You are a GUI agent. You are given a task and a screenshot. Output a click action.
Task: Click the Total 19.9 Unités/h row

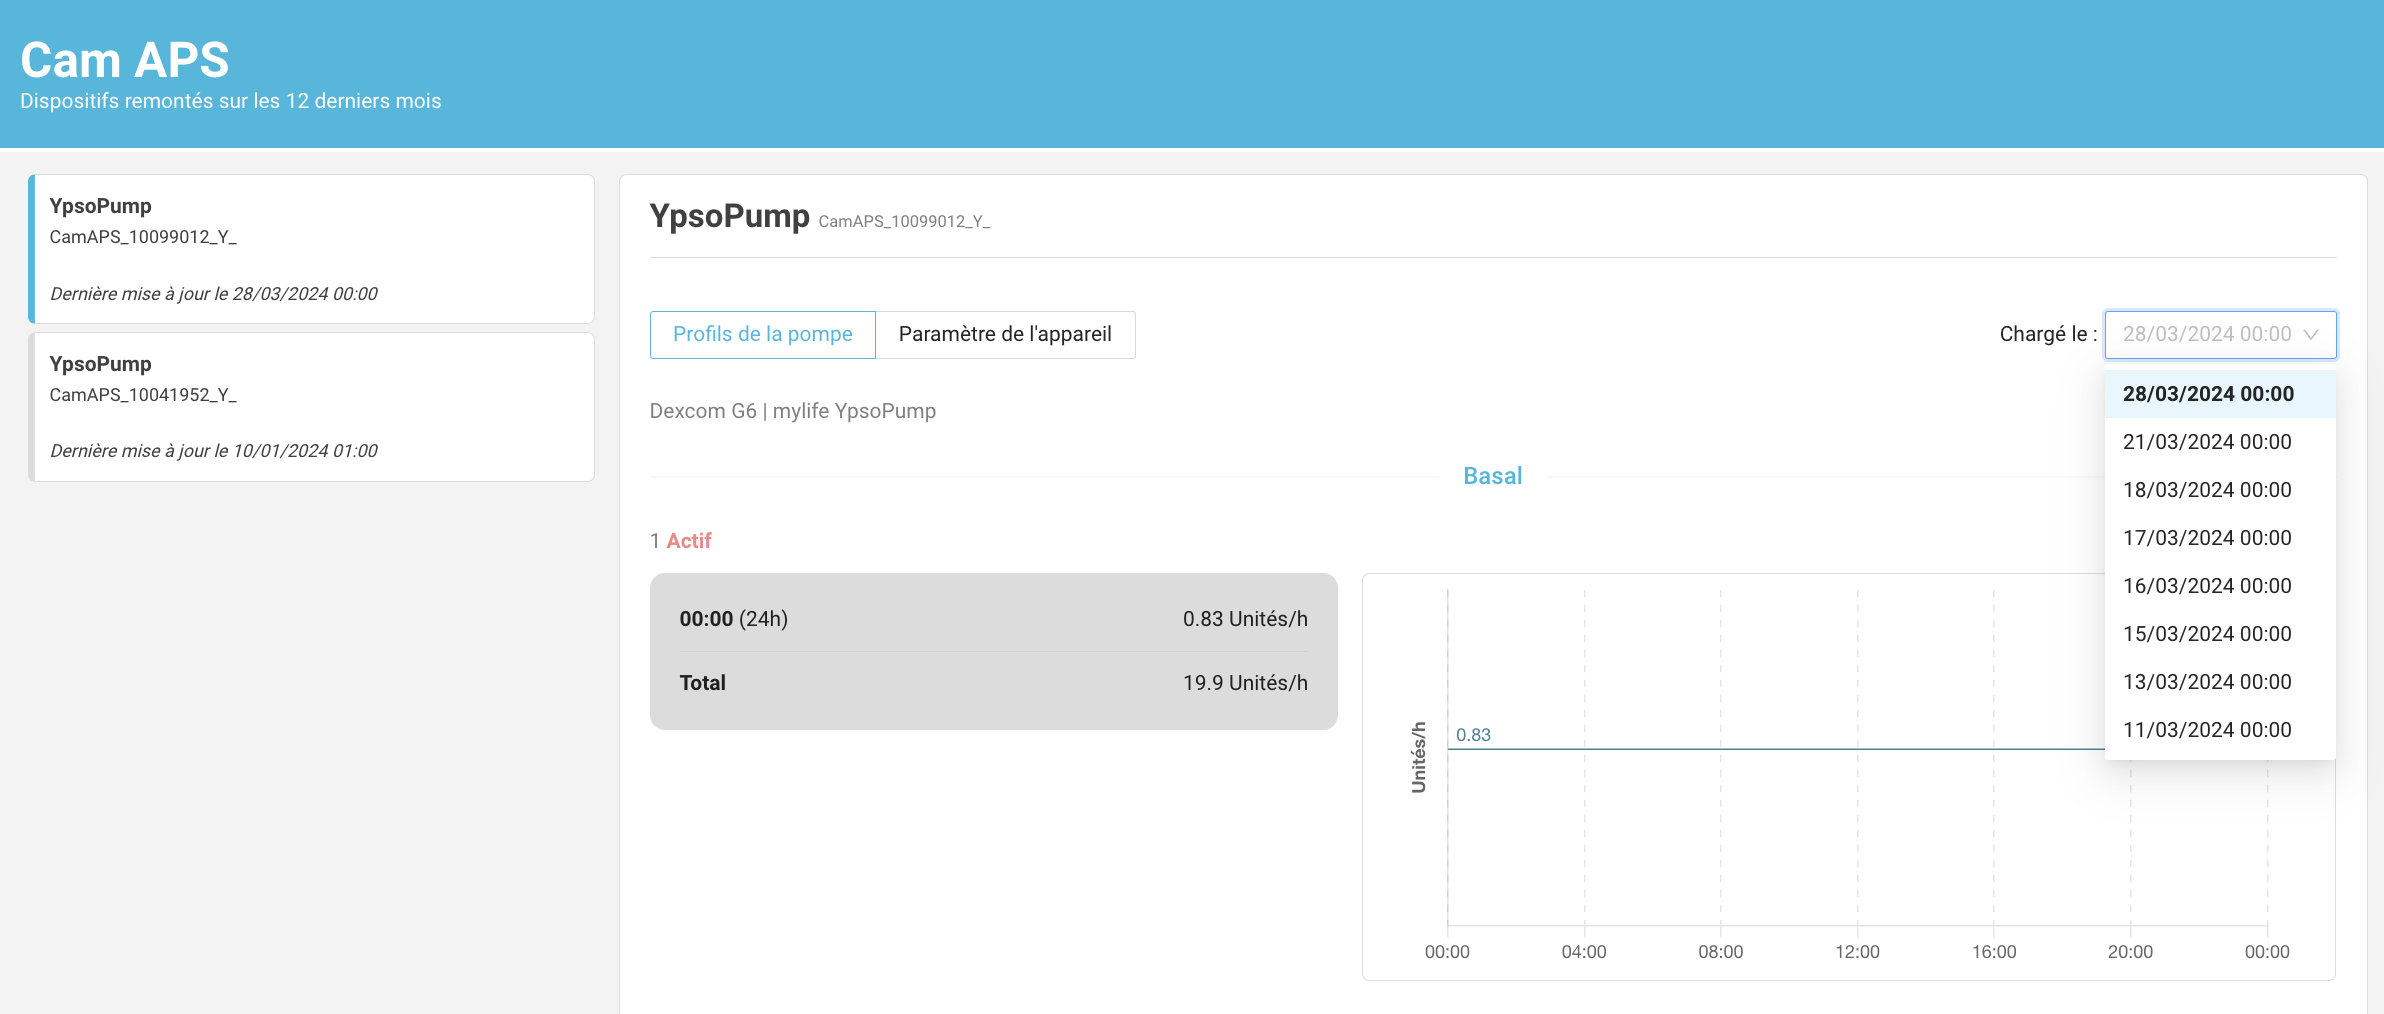(993, 683)
